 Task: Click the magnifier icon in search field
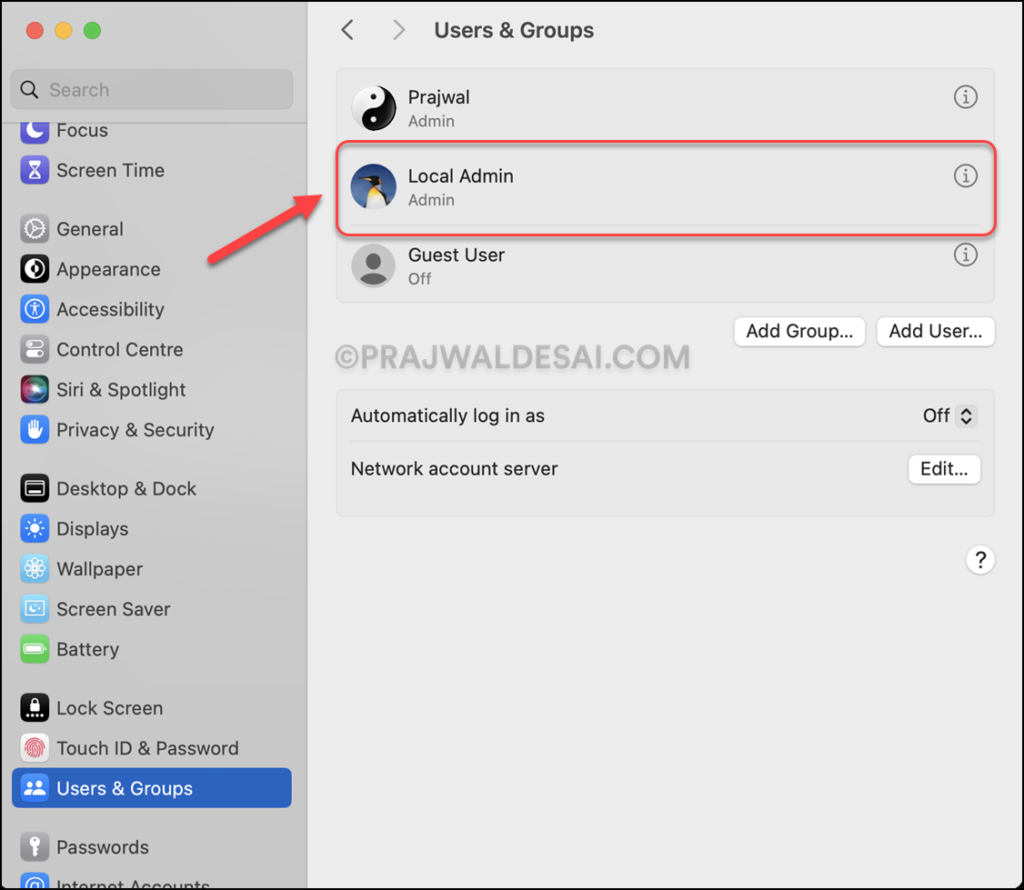[x=29, y=89]
